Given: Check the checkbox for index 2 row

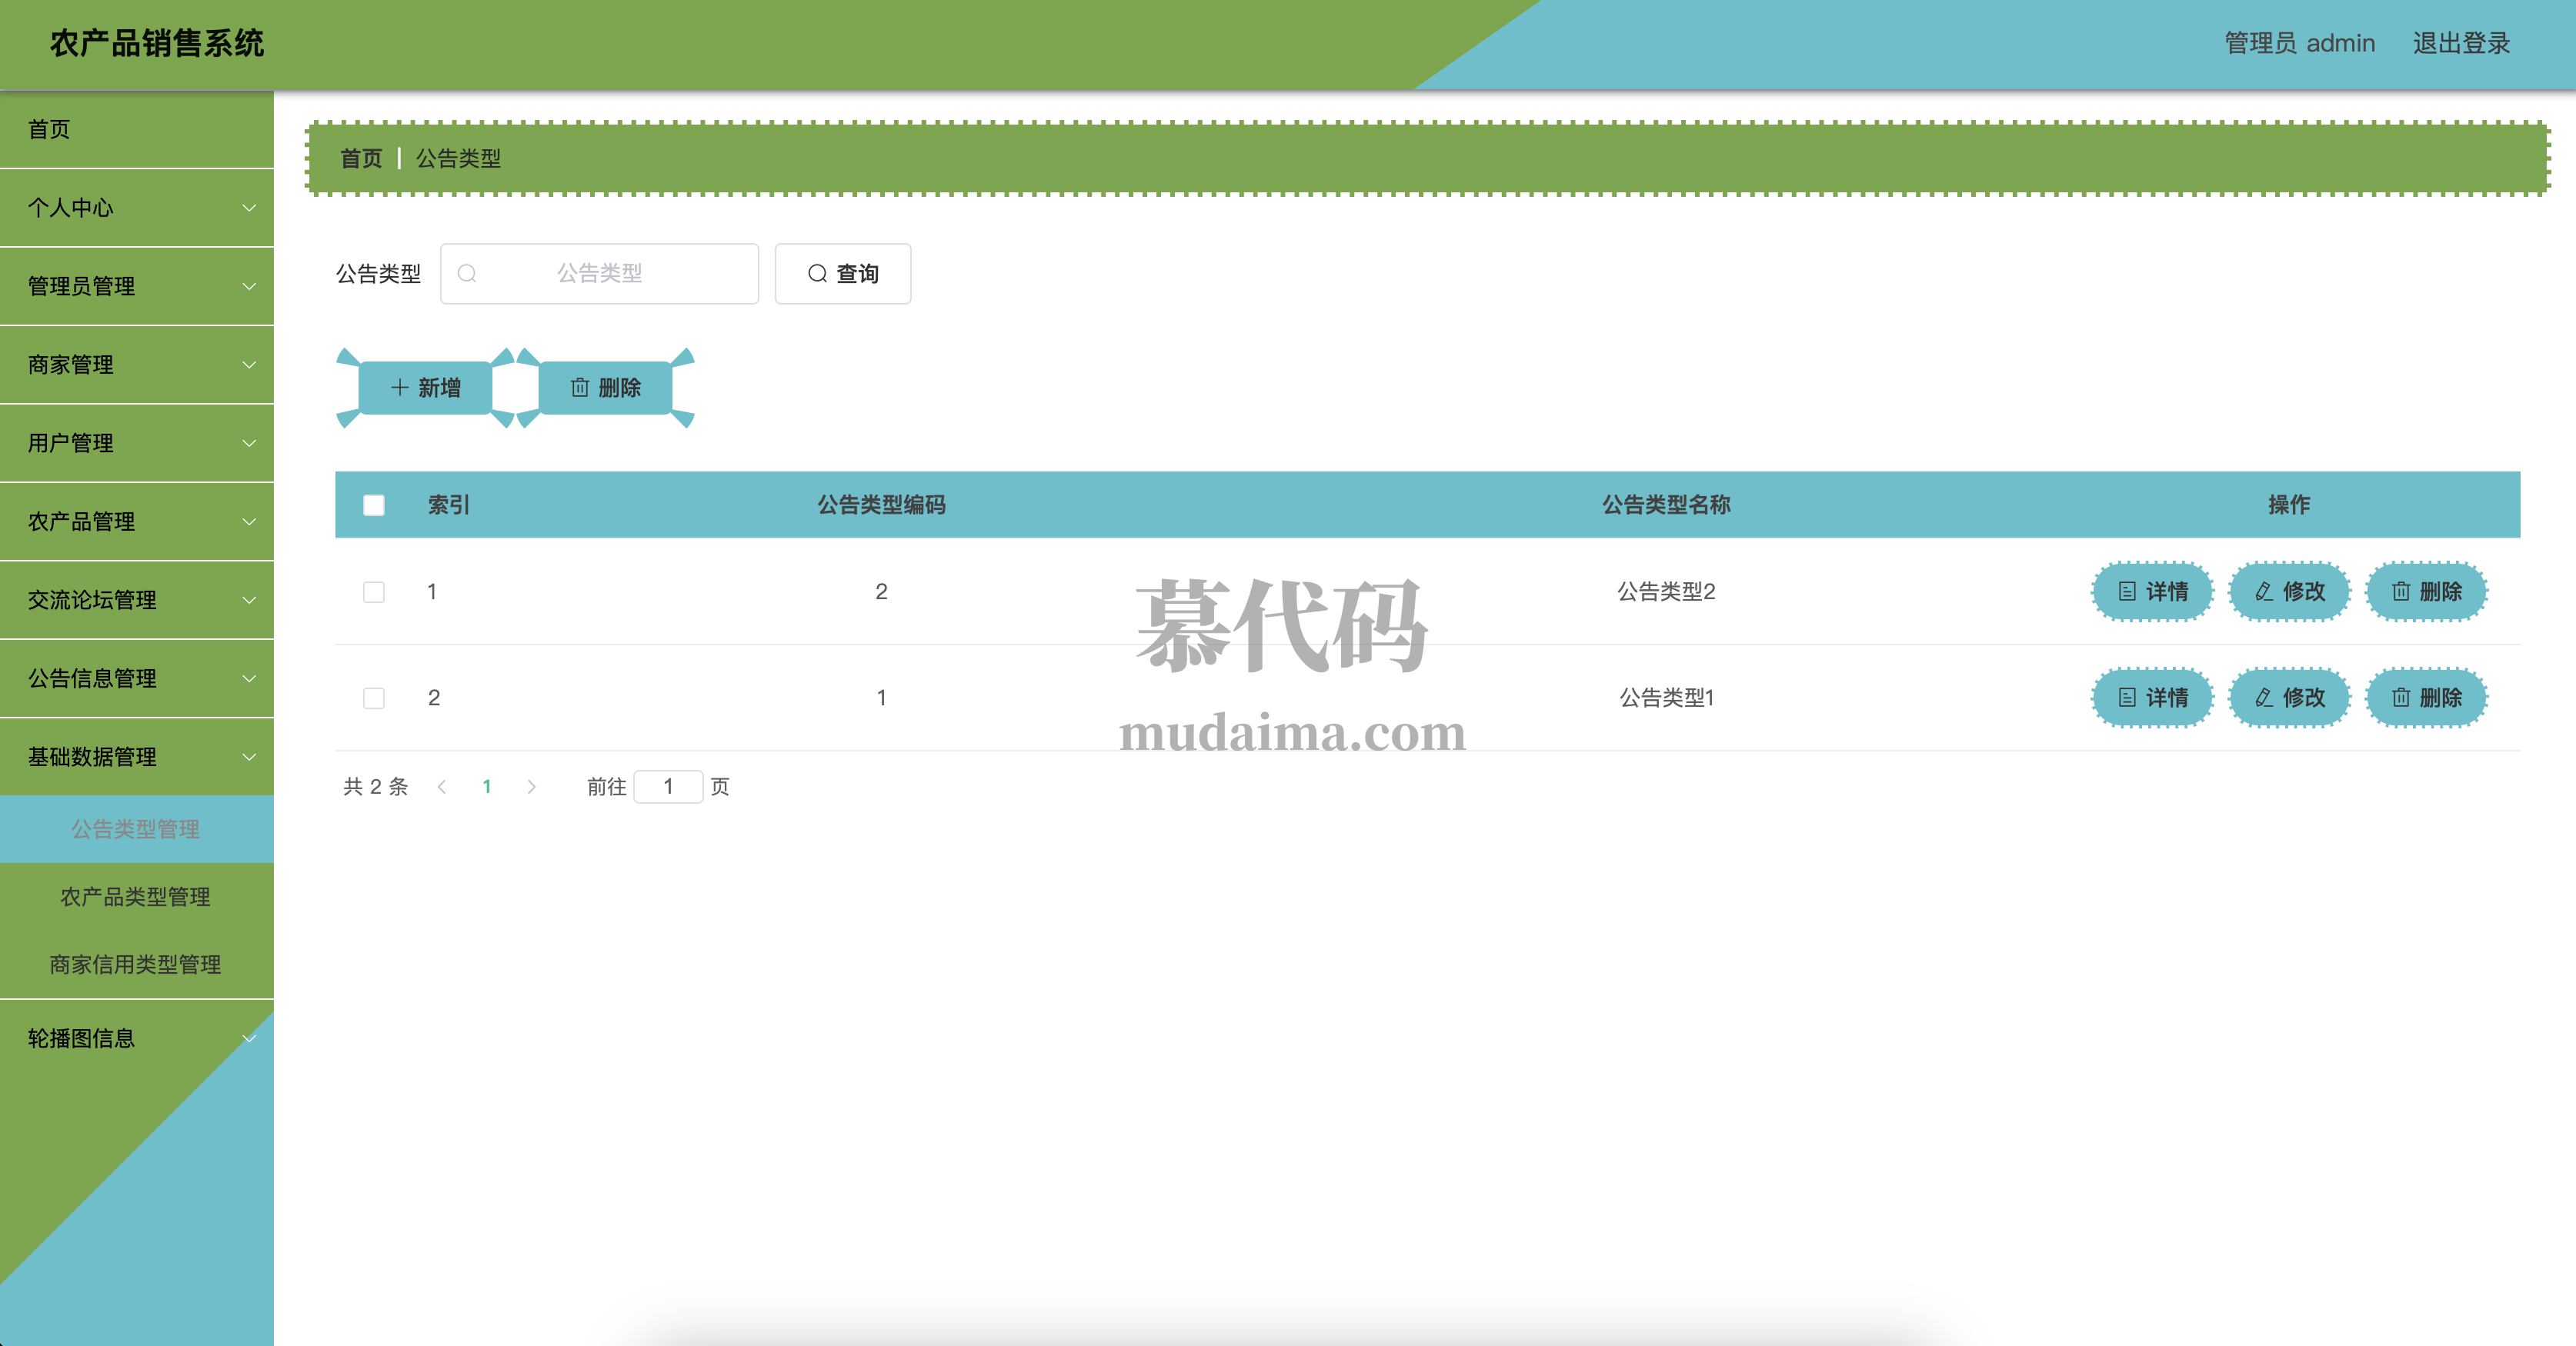Looking at the screenshot, I should pos(374,698).
